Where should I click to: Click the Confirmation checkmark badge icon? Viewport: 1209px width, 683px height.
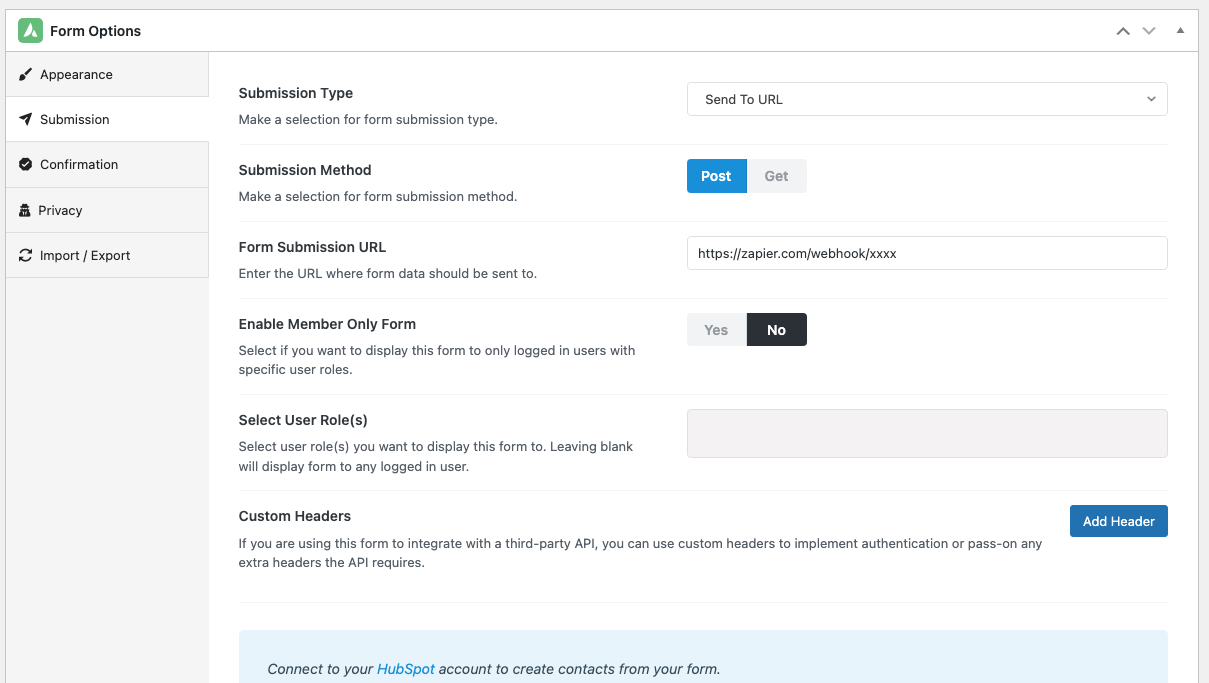coord(25,165)
